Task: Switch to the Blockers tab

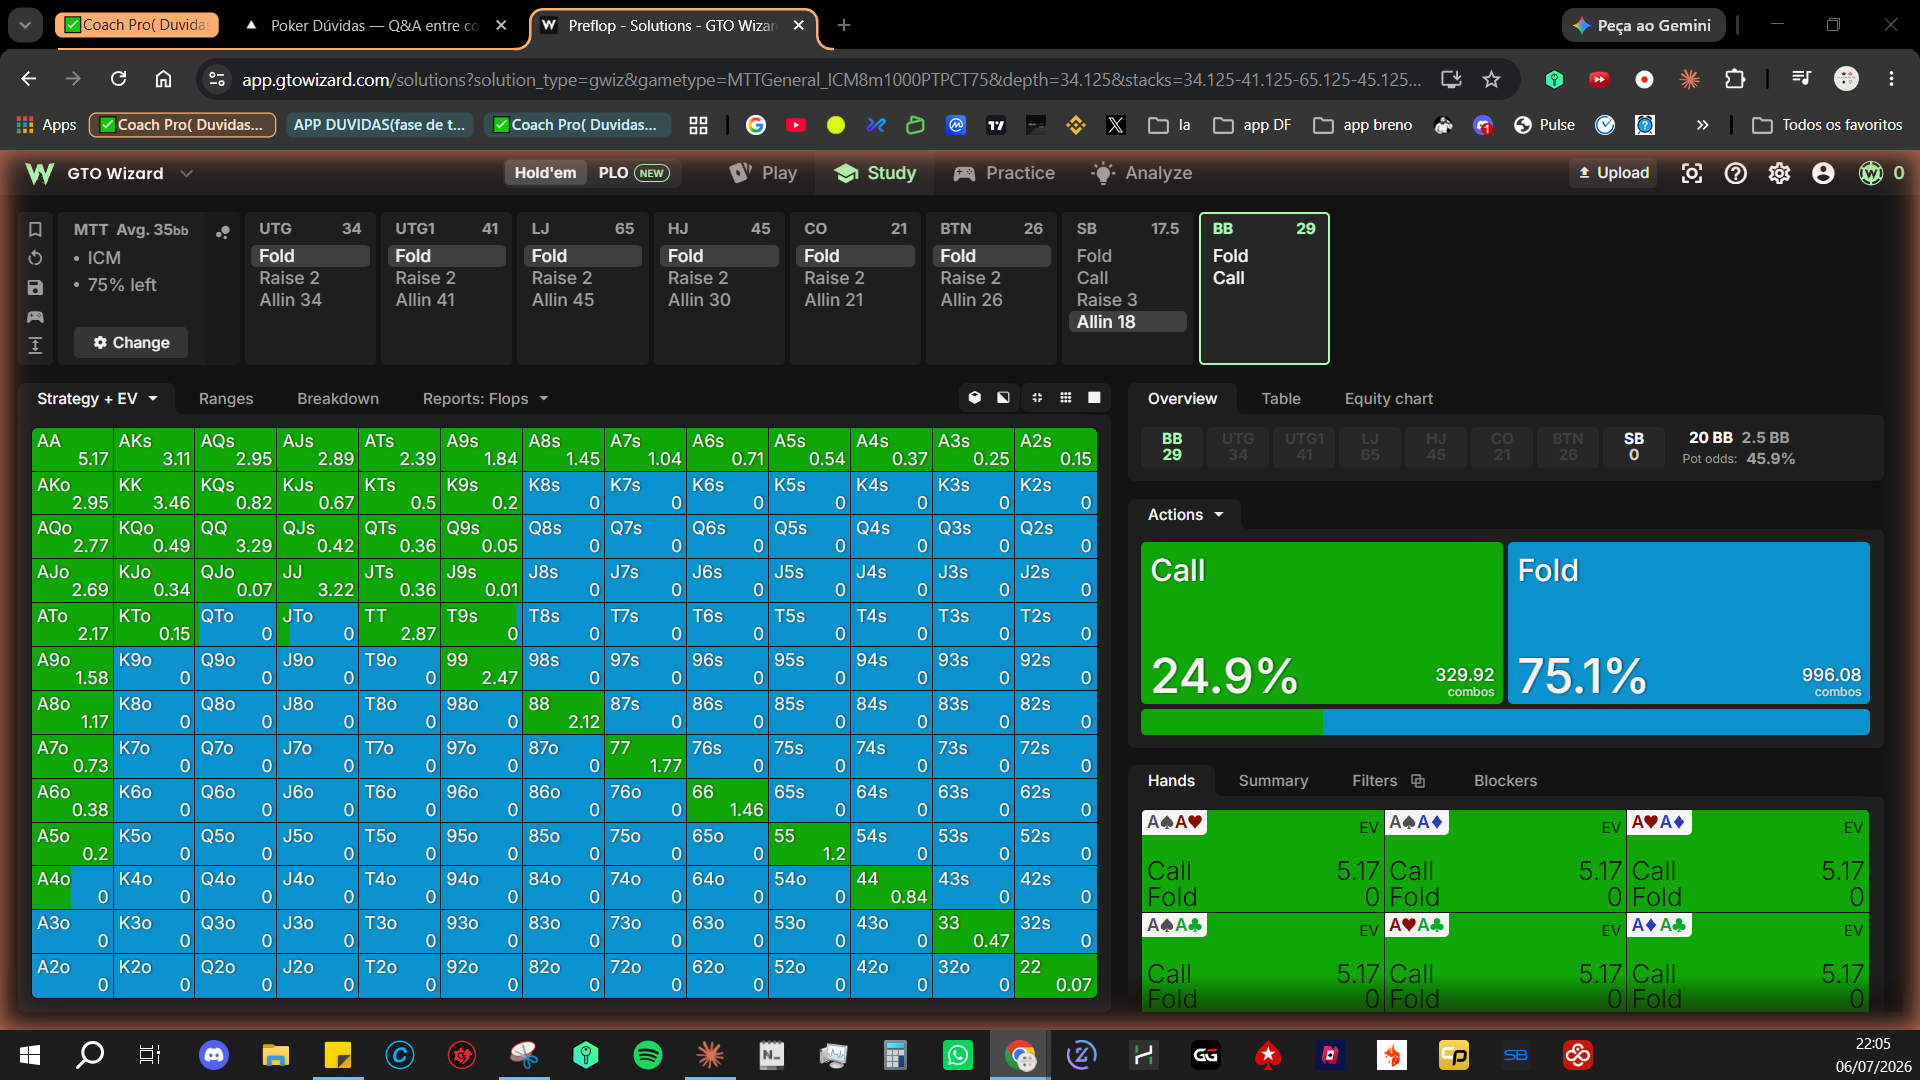Action: (x=1505, y=781)
